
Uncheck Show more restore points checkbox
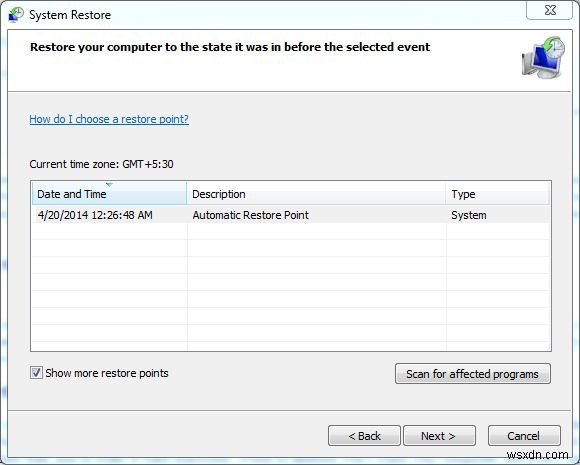[x=36, y=373]
